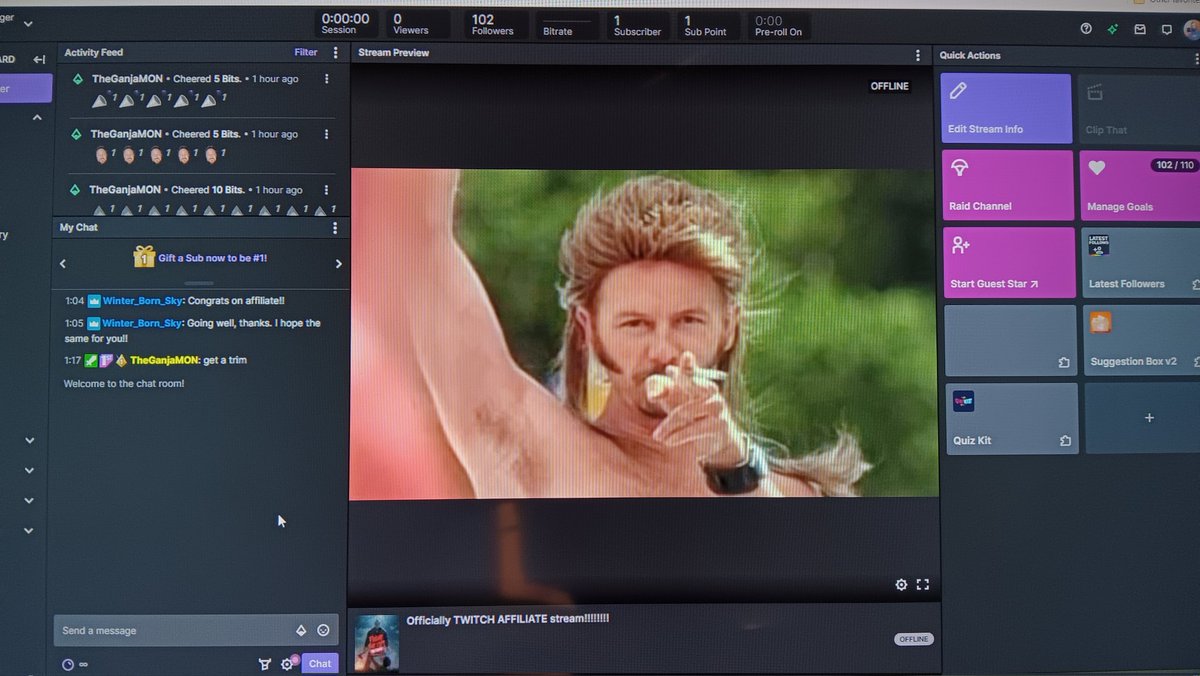Viewport: 1200px width, 676px height.
Task: Open Latest Followers quick action
Action: tap(1143, 262)
